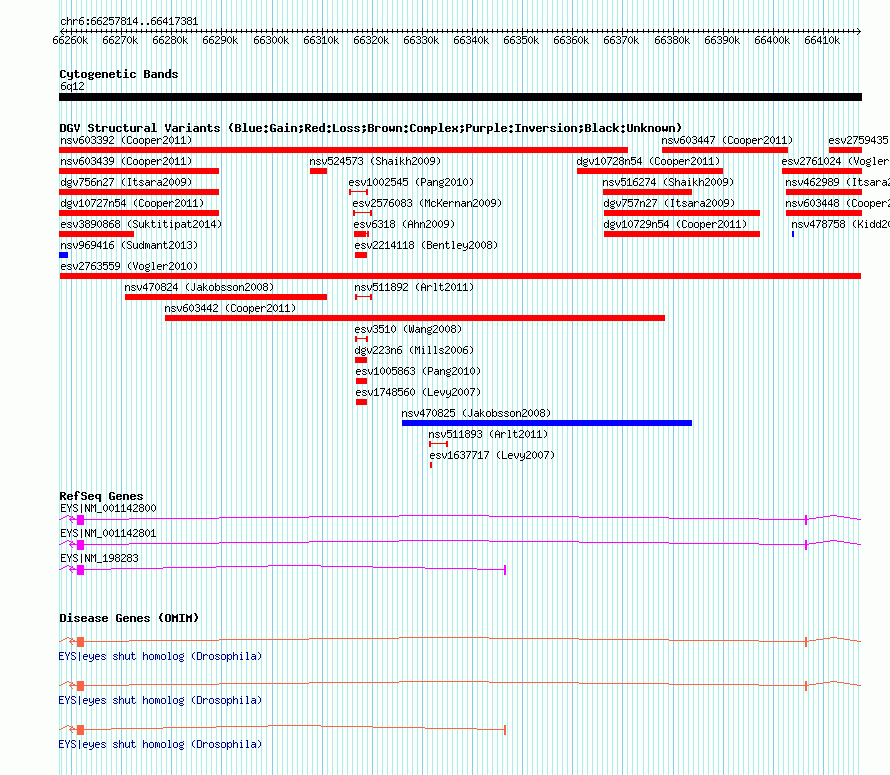The image size is (890, 775).
Task: Select nsv511893 (Arlt2011) variant label
Action: (x=488, y=434)
